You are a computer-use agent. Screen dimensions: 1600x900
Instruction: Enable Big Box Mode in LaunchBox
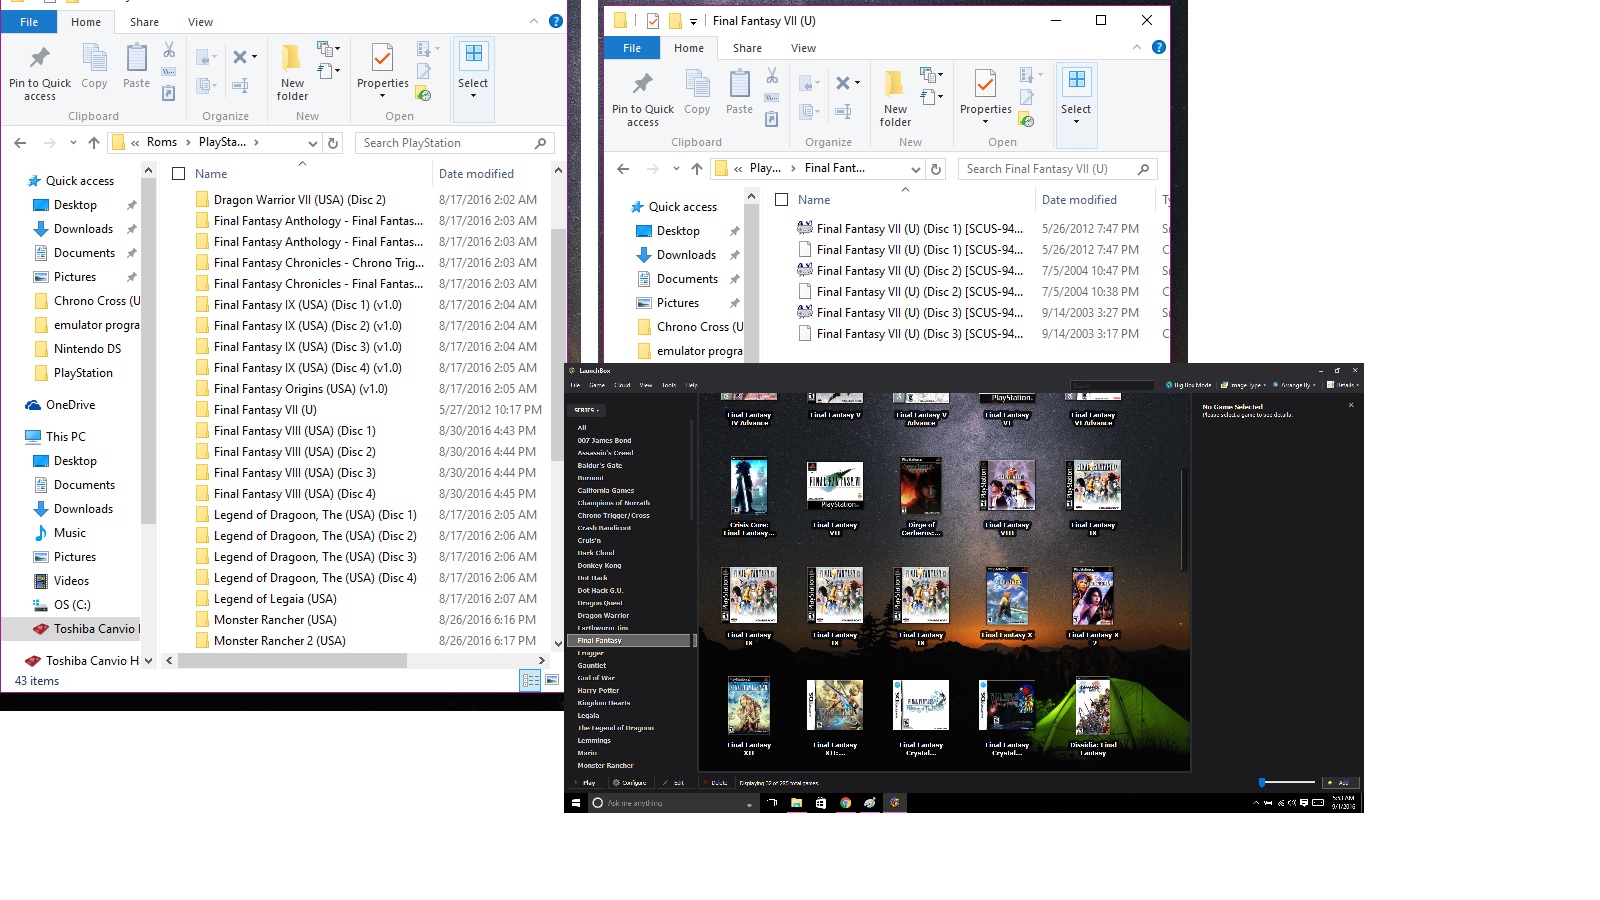[x=1188, y=385]
